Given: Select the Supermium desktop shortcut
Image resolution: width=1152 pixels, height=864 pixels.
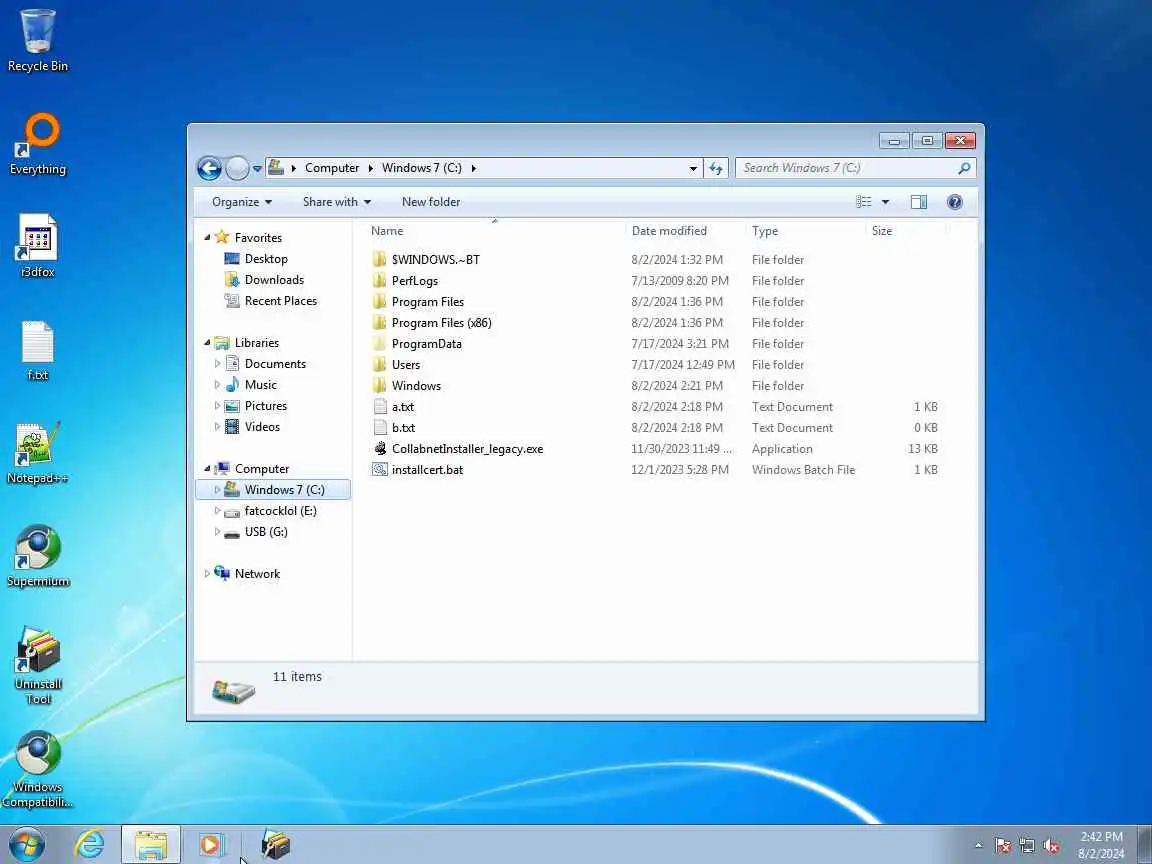Looking at the screenshot, I should click(38, 556).
